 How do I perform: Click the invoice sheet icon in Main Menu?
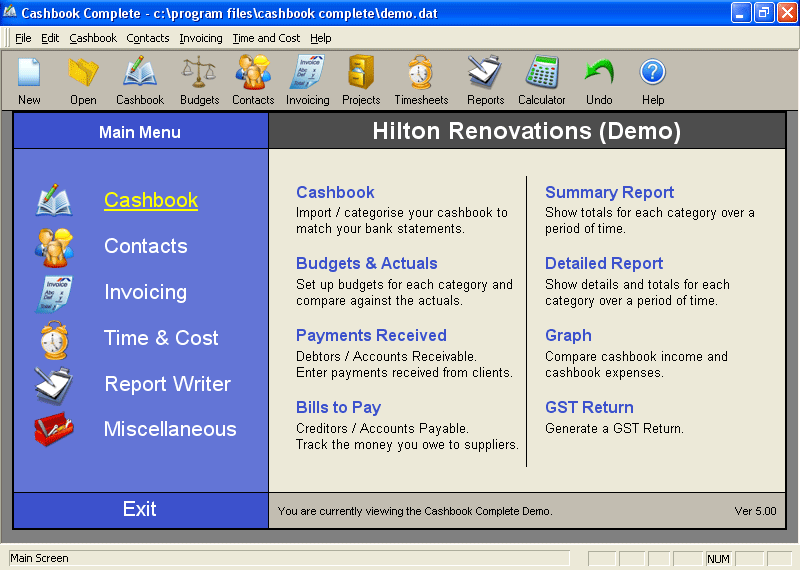54,294
